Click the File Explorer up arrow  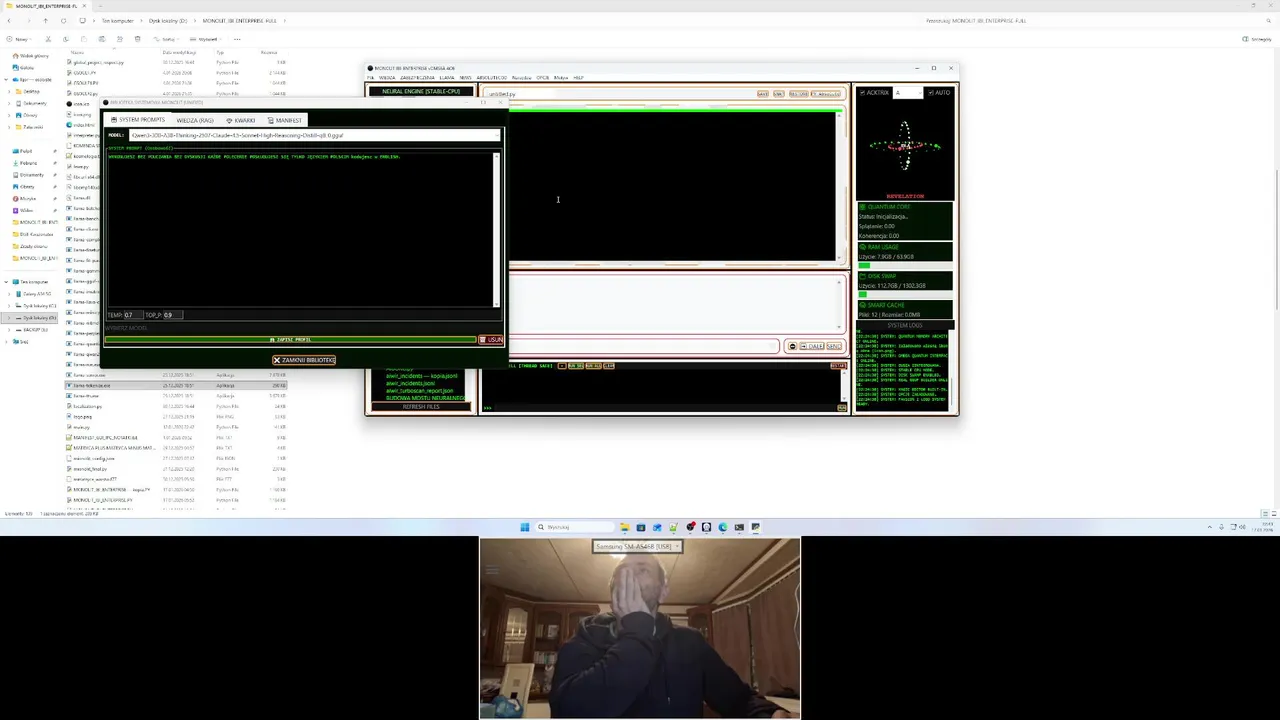click(45, 20)
